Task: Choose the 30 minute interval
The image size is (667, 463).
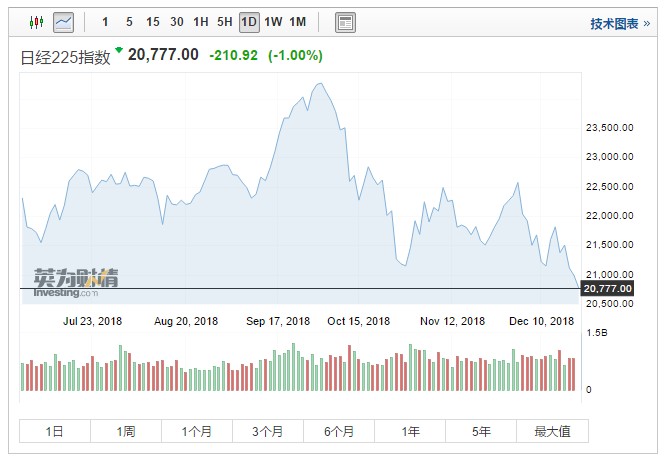Action: [176, 22]
